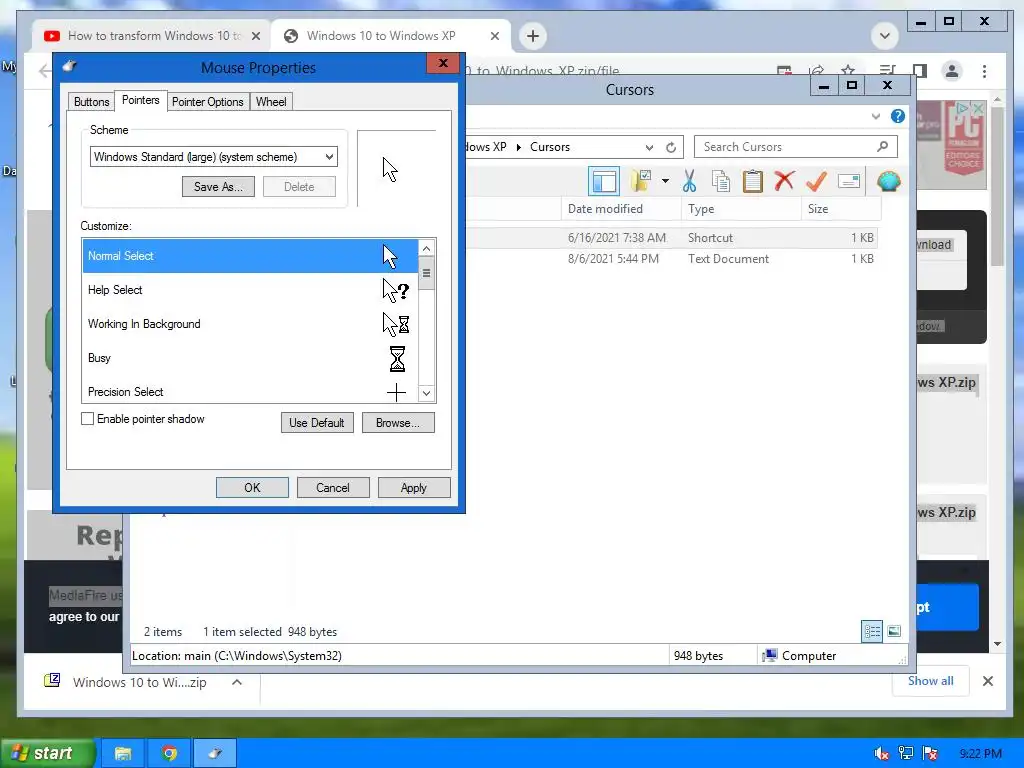Image resolution: width=1024 pixels, height=768 pixels.
Task: Switch Explorer to large icons view
Action: coord(894,632)
